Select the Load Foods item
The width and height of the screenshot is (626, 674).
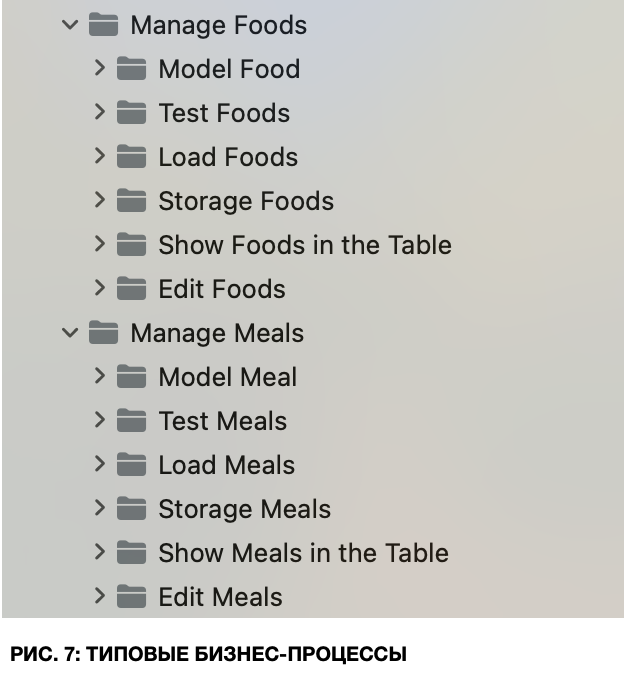(x=228, y=157)
